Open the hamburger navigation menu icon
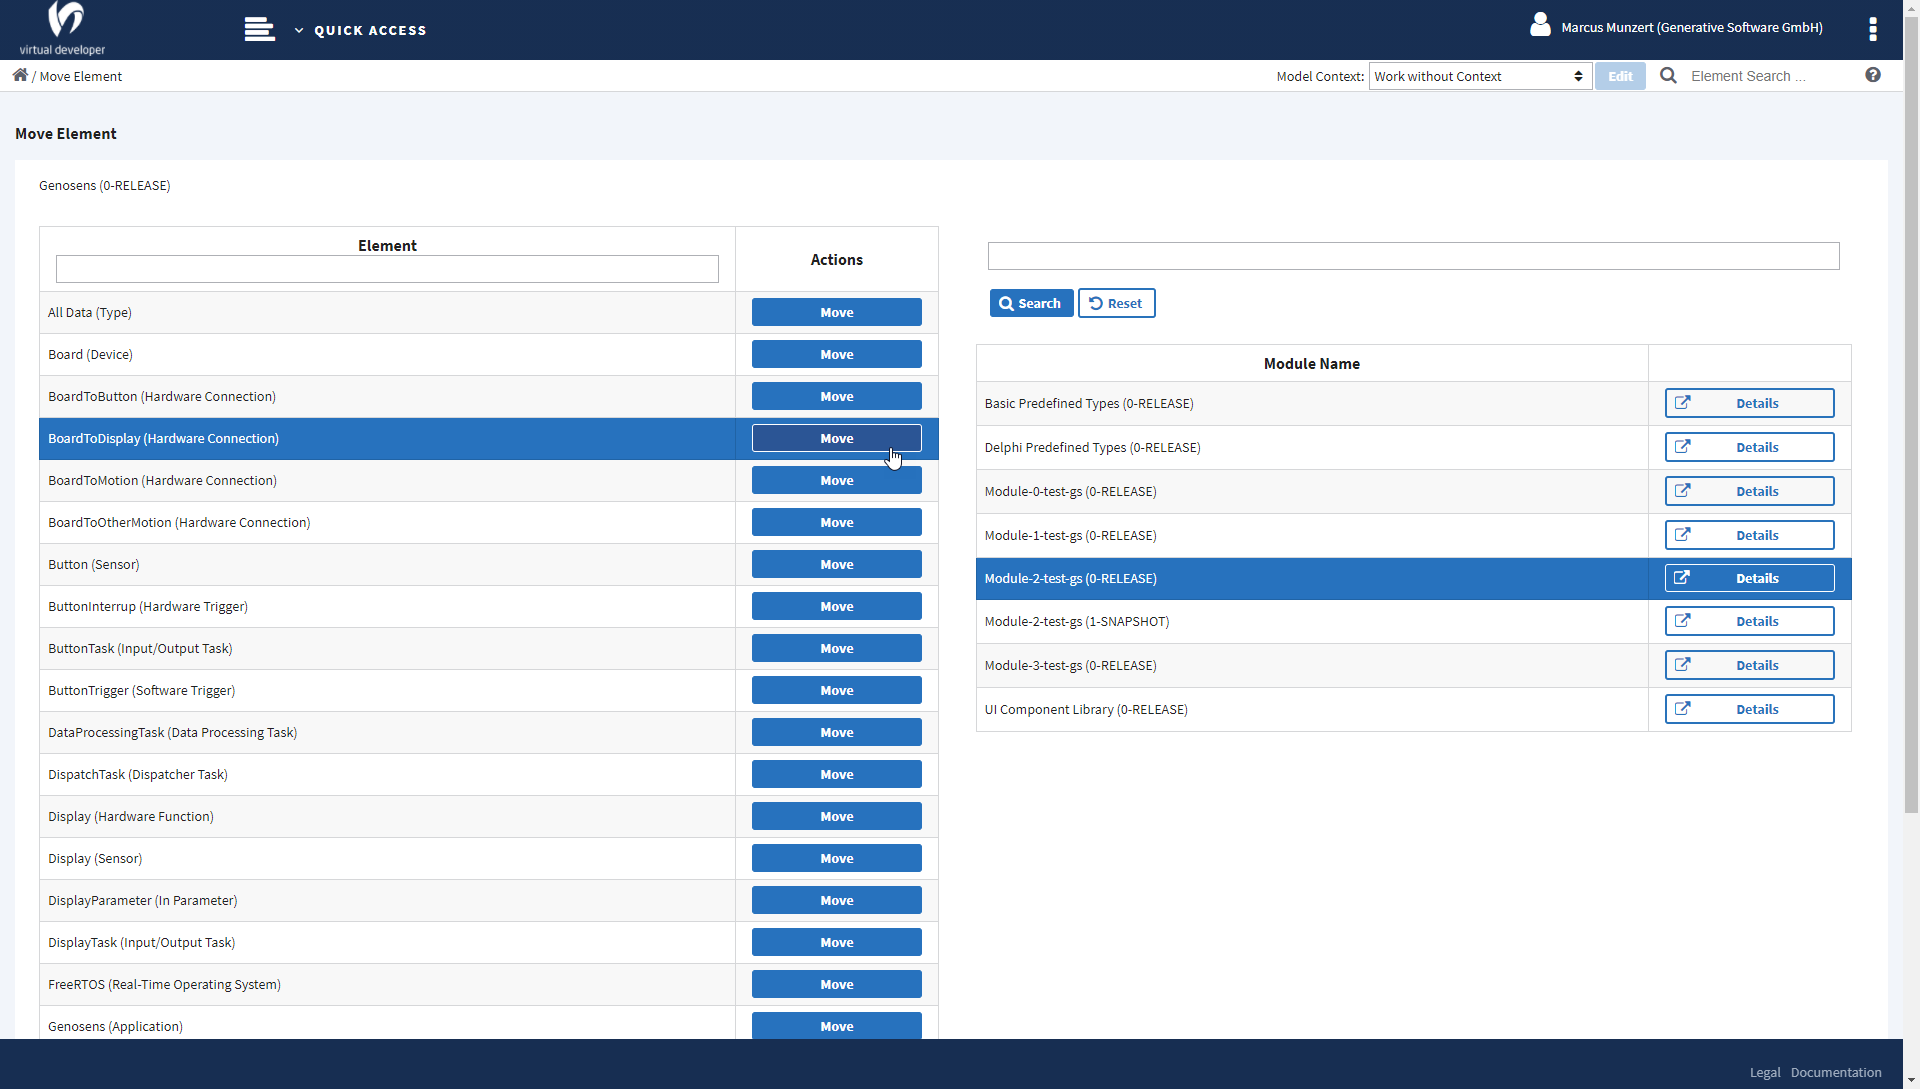The image size is (1920, 1089). click(259, 30)
